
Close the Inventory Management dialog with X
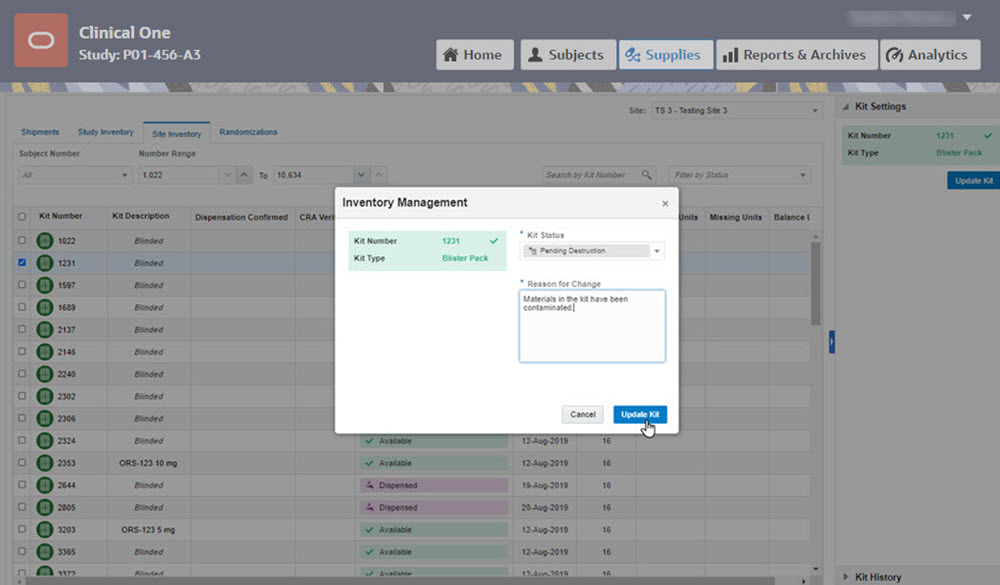coord(665,204)
